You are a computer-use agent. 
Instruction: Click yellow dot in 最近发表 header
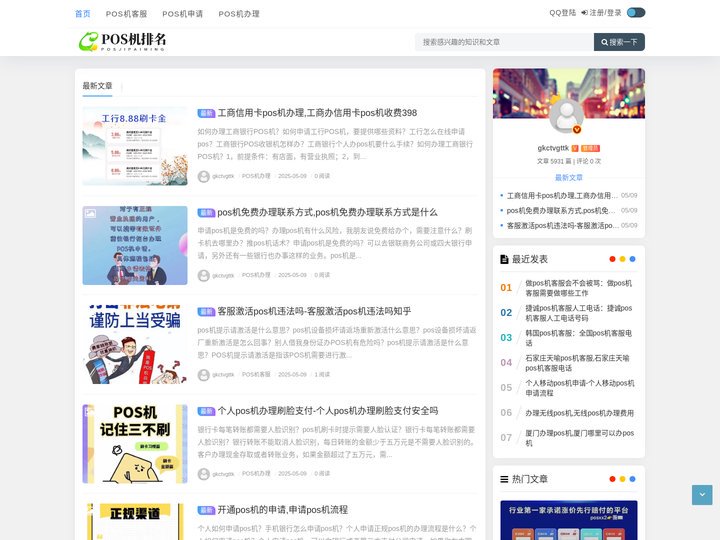click(622, 259)
